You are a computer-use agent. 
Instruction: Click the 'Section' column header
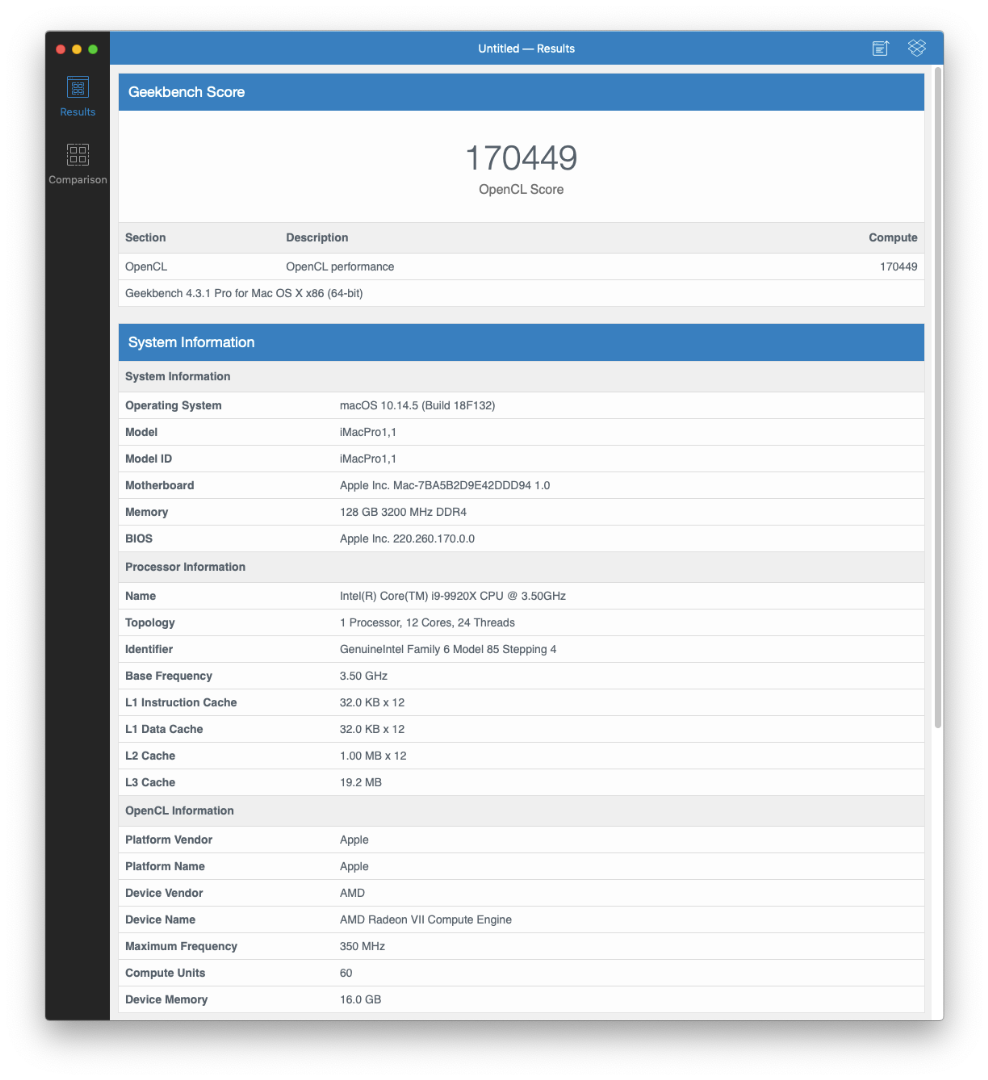145,238
